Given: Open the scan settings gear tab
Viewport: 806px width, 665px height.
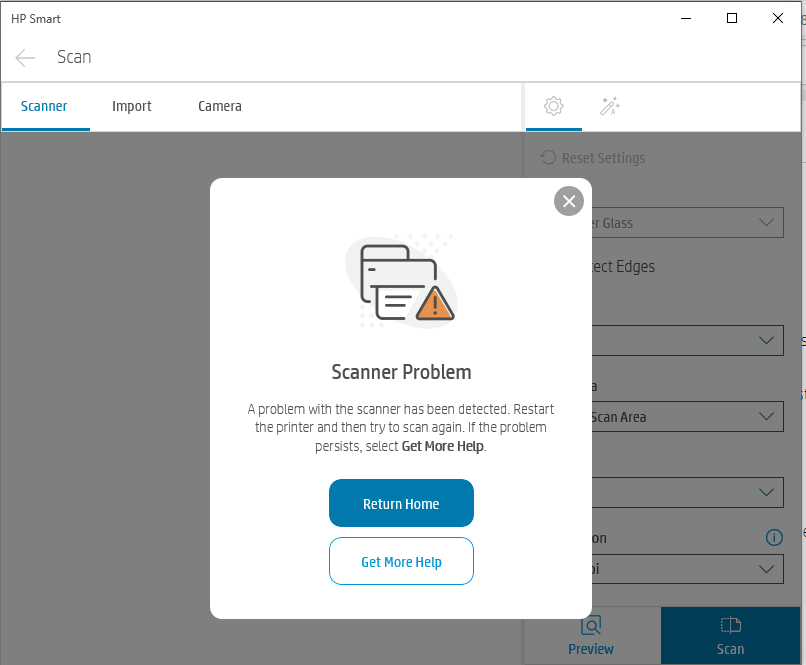Looking at the screenshot, I should tap(554, 106).
